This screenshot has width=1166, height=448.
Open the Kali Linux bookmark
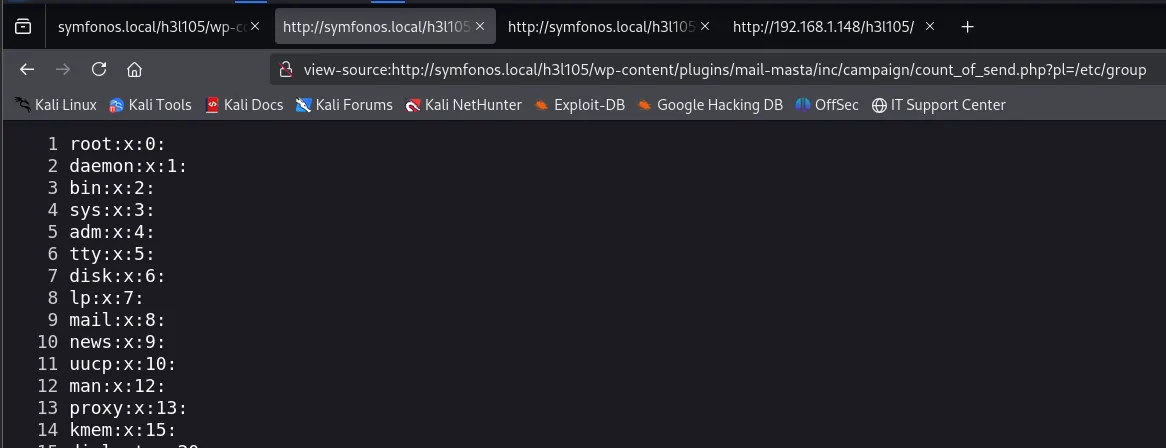[56, 105]
